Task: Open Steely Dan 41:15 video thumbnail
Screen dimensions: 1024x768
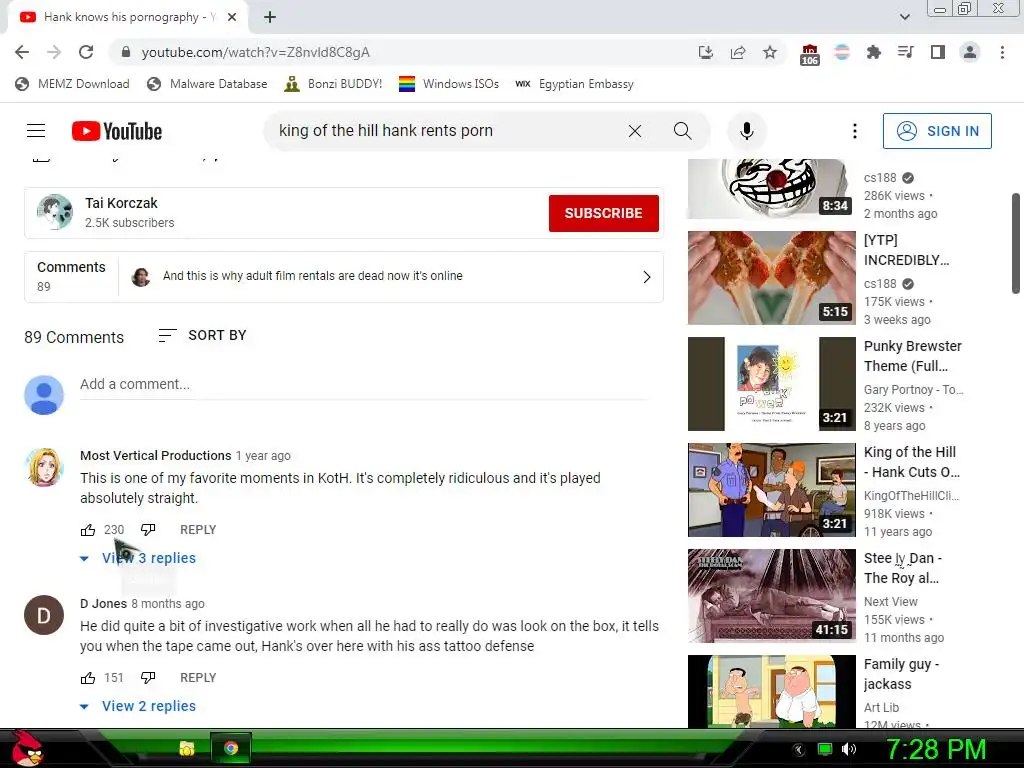Action: click(771, 596)
